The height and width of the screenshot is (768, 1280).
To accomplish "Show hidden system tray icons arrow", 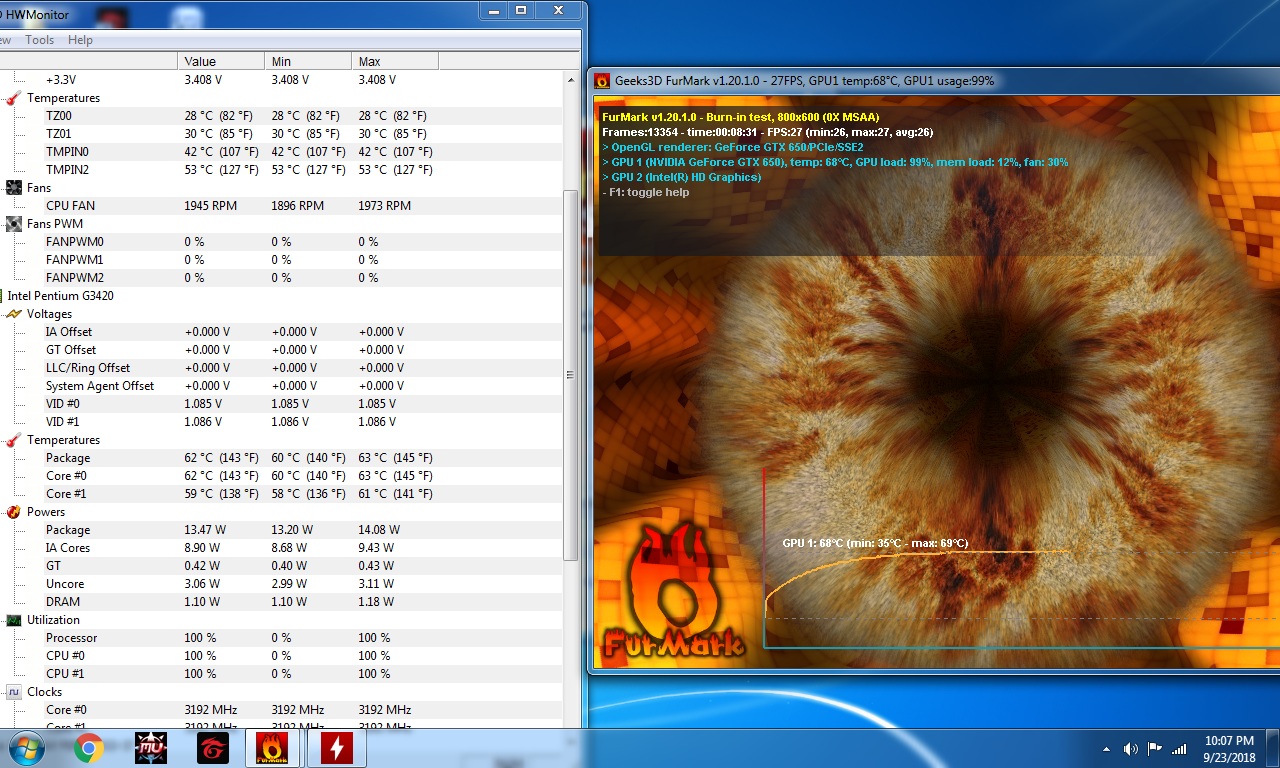I will coord(1107,748).
